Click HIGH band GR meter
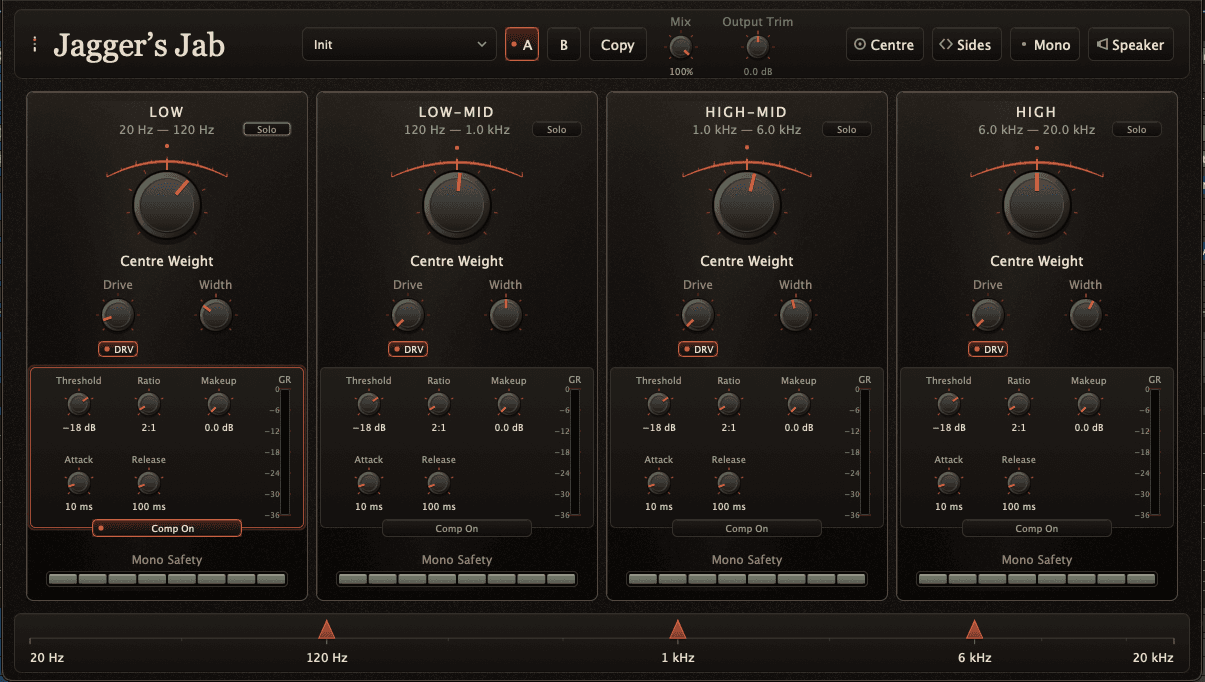This screenshot has height=682, width=1205. coord(1154,452)
